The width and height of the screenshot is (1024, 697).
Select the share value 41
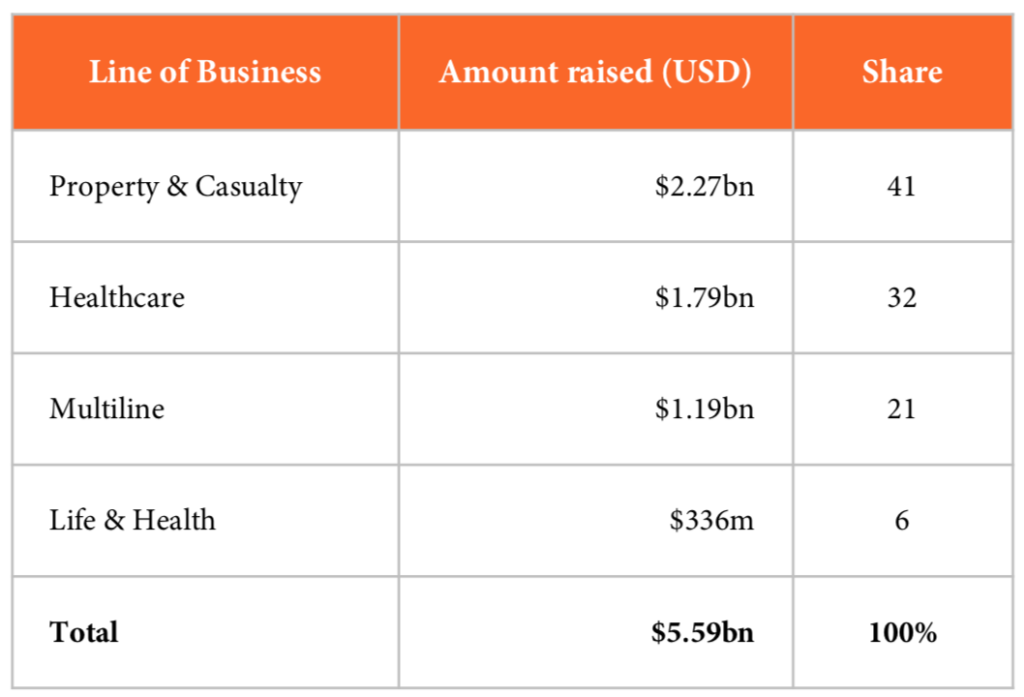pyautogui.click(x=901, y=186)
